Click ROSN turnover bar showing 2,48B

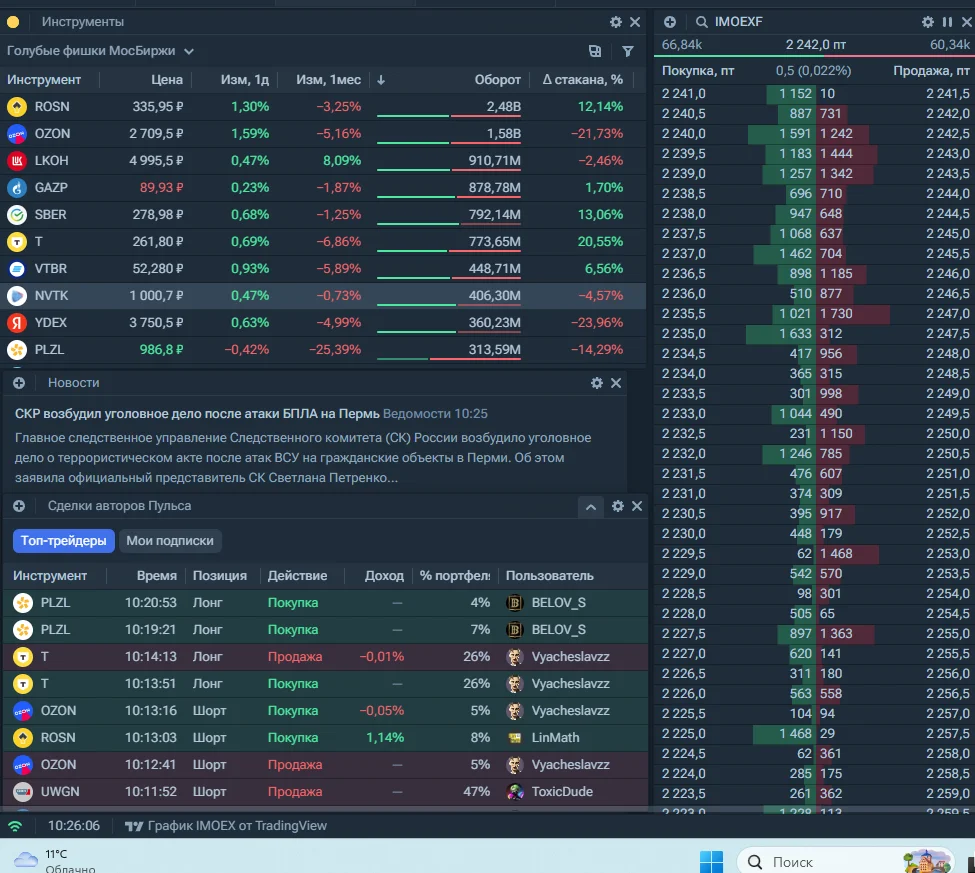pyautogui.click(x=448, y=116)
